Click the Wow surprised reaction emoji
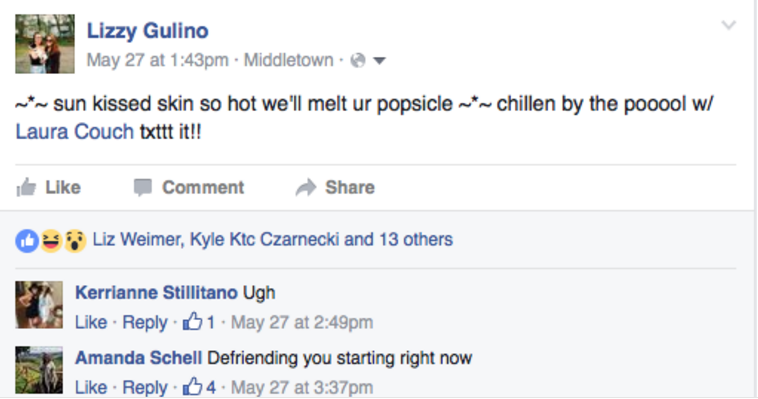The image size is (758, 399). tap(75, 240)
